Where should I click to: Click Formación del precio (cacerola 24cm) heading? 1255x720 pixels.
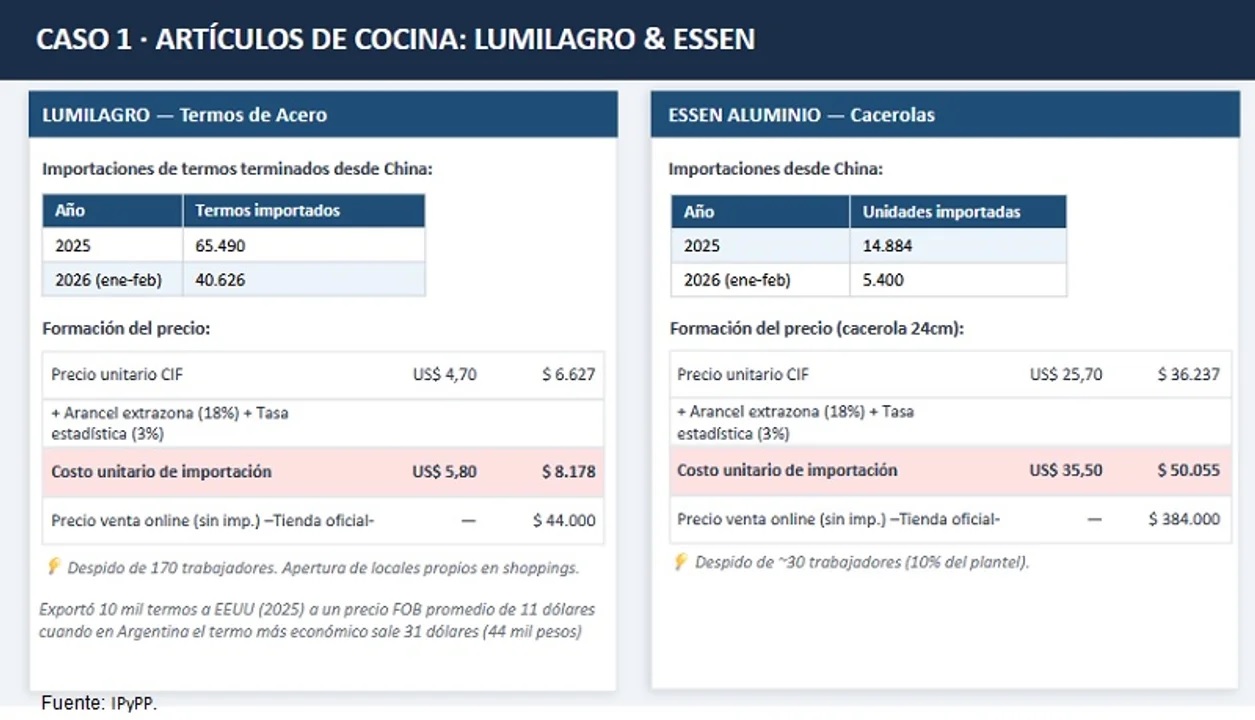click(x=816, y=329)
